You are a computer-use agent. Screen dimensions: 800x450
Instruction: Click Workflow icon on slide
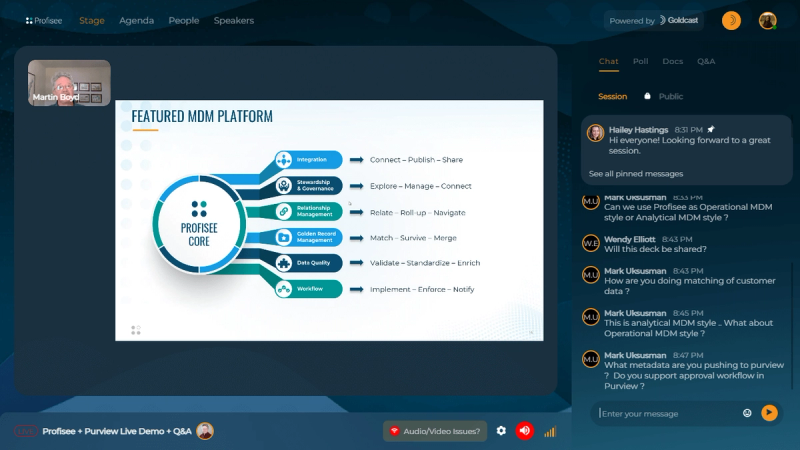pos(284,289)
